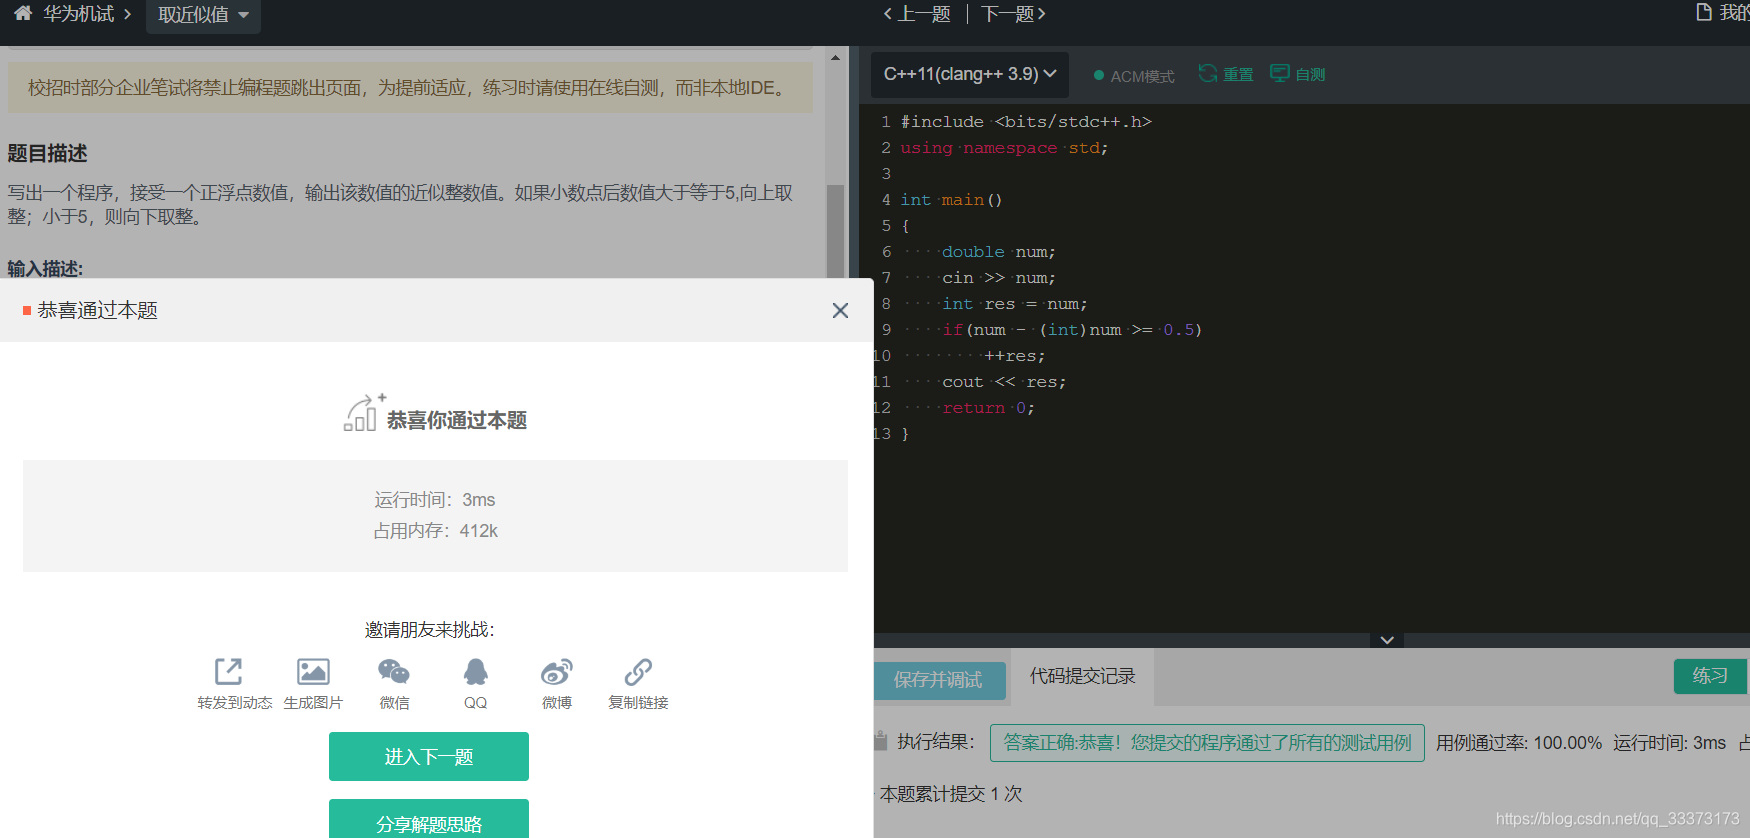Close the 恭喜通过本题 dialog

(x=840, y=311)
